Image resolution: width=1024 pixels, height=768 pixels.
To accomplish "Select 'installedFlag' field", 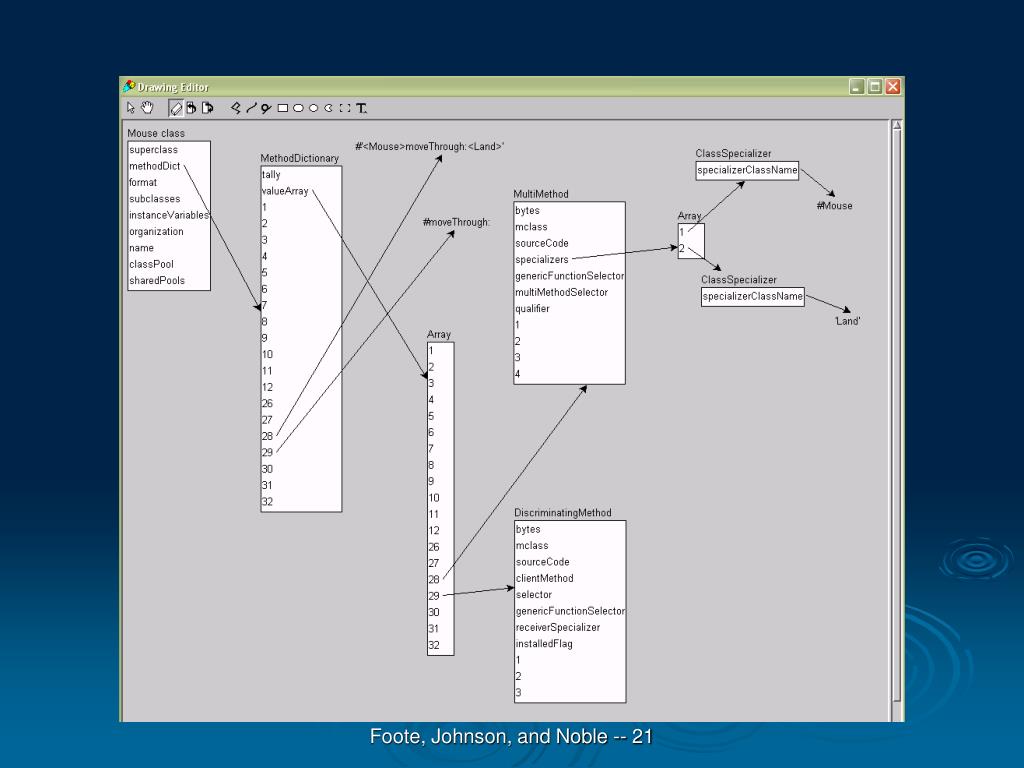I will 544,643.
